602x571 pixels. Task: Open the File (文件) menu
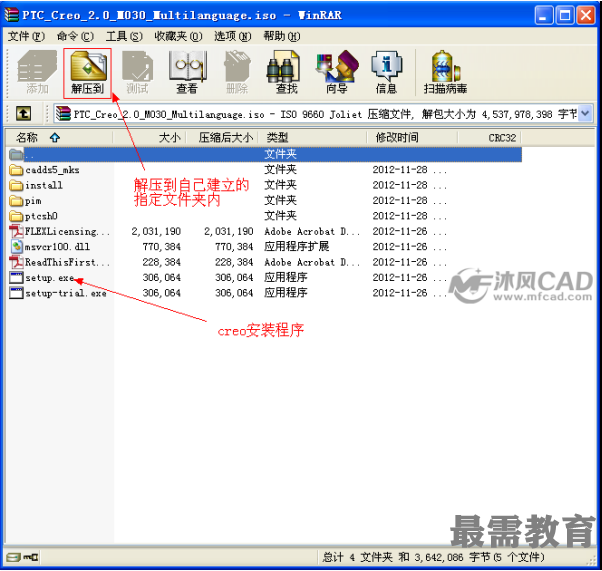[26, 36]
